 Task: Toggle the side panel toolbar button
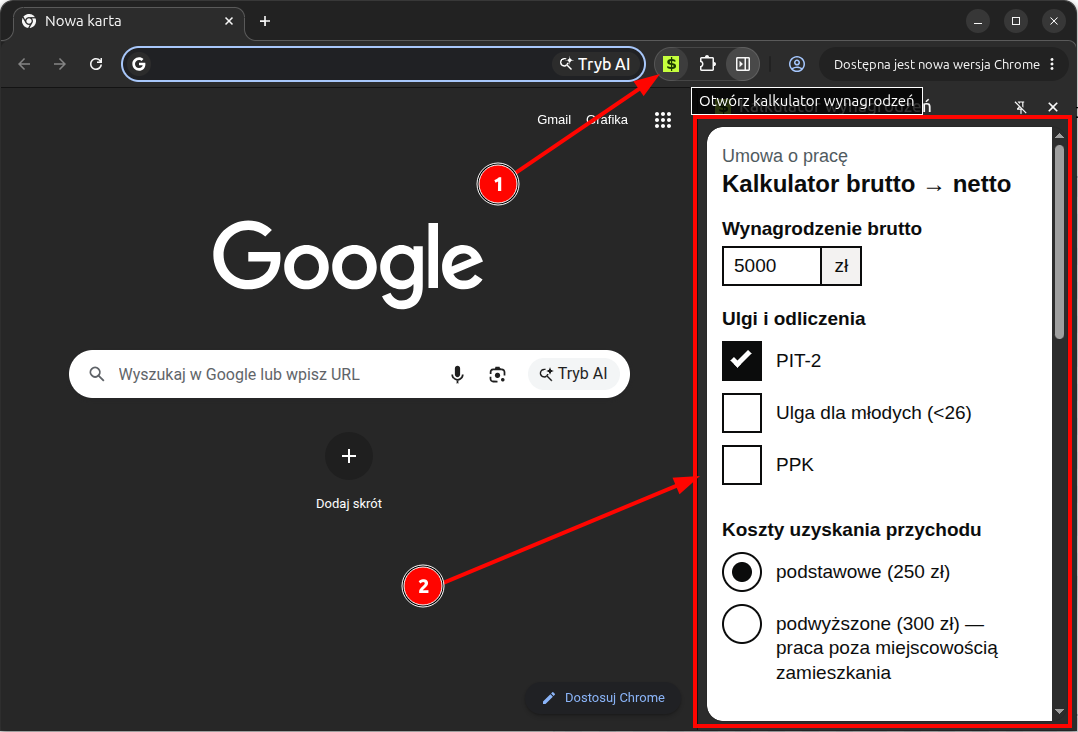[x=742, y=64]
